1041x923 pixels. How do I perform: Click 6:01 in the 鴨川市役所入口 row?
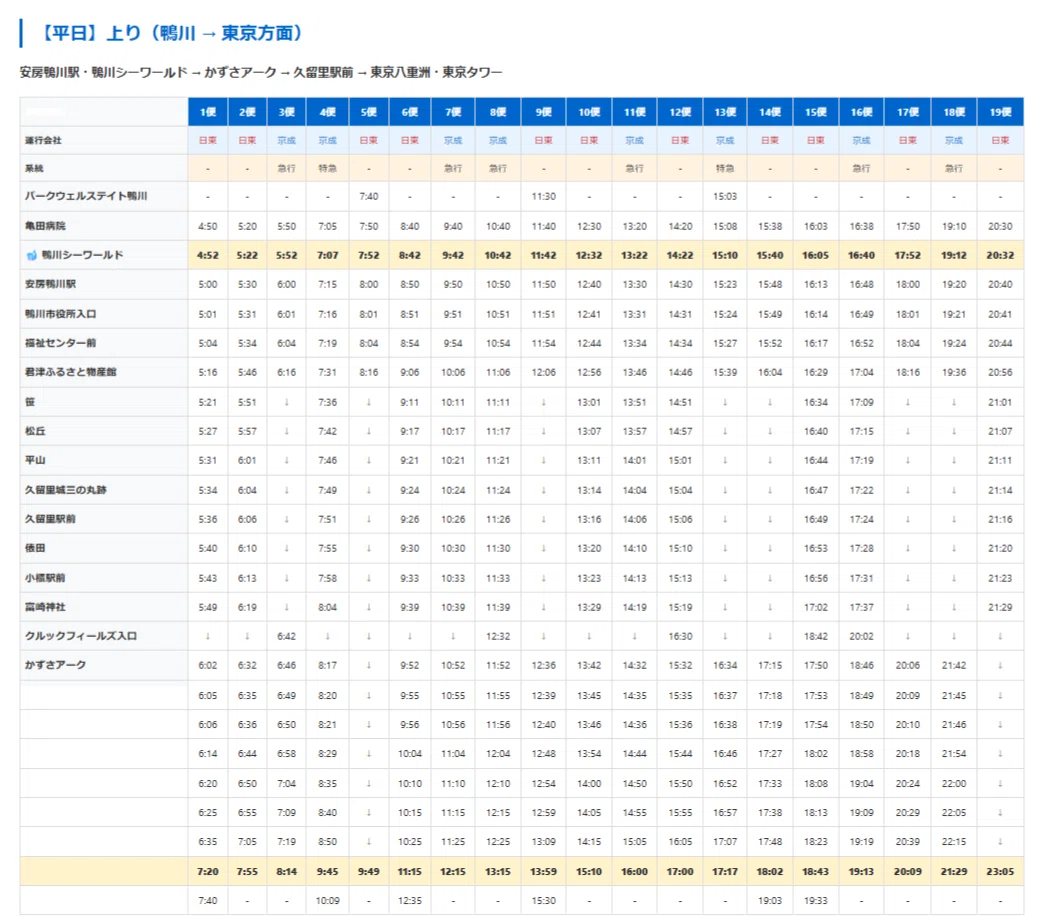coord(287,314)
